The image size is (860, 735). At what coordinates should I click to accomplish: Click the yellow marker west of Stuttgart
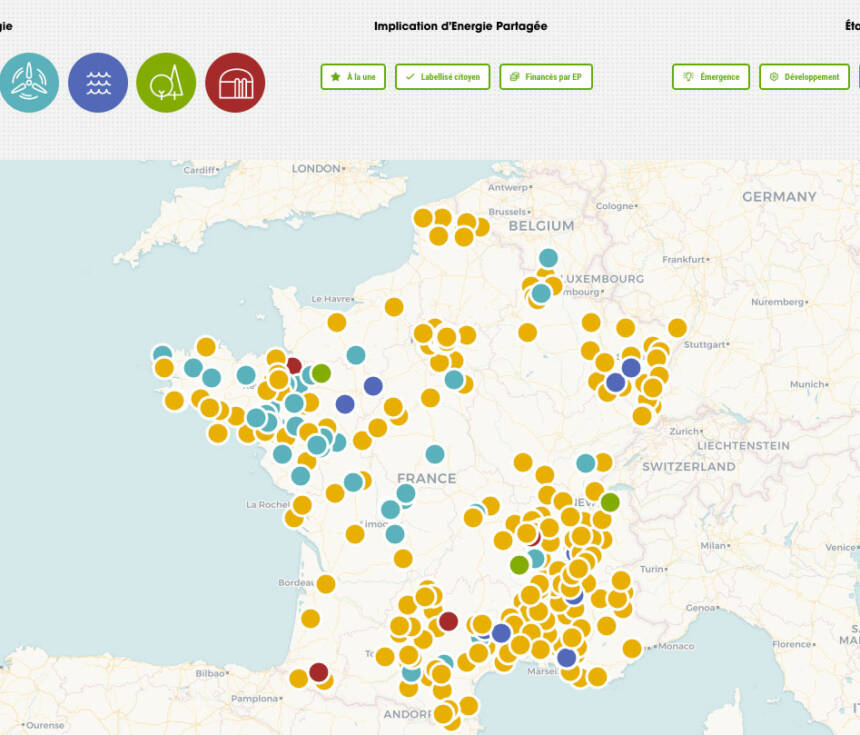[x=677, y=327]
